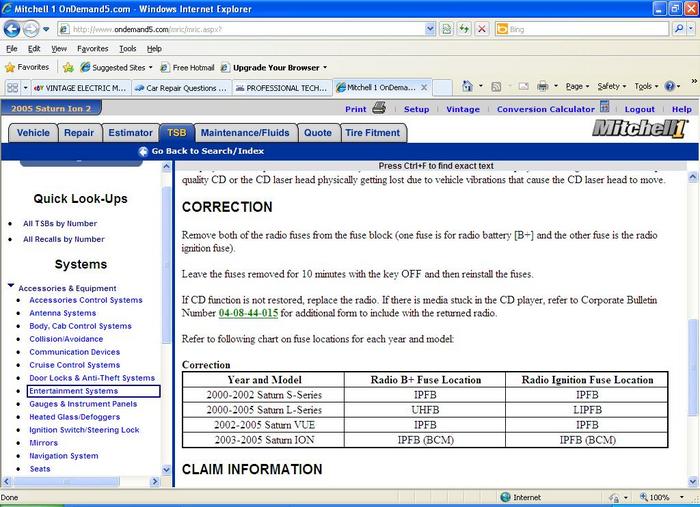The width and height of the screenshot is (700, 507).
Task: Switch to the Quote tab
Action: click(x=318, y=133)
